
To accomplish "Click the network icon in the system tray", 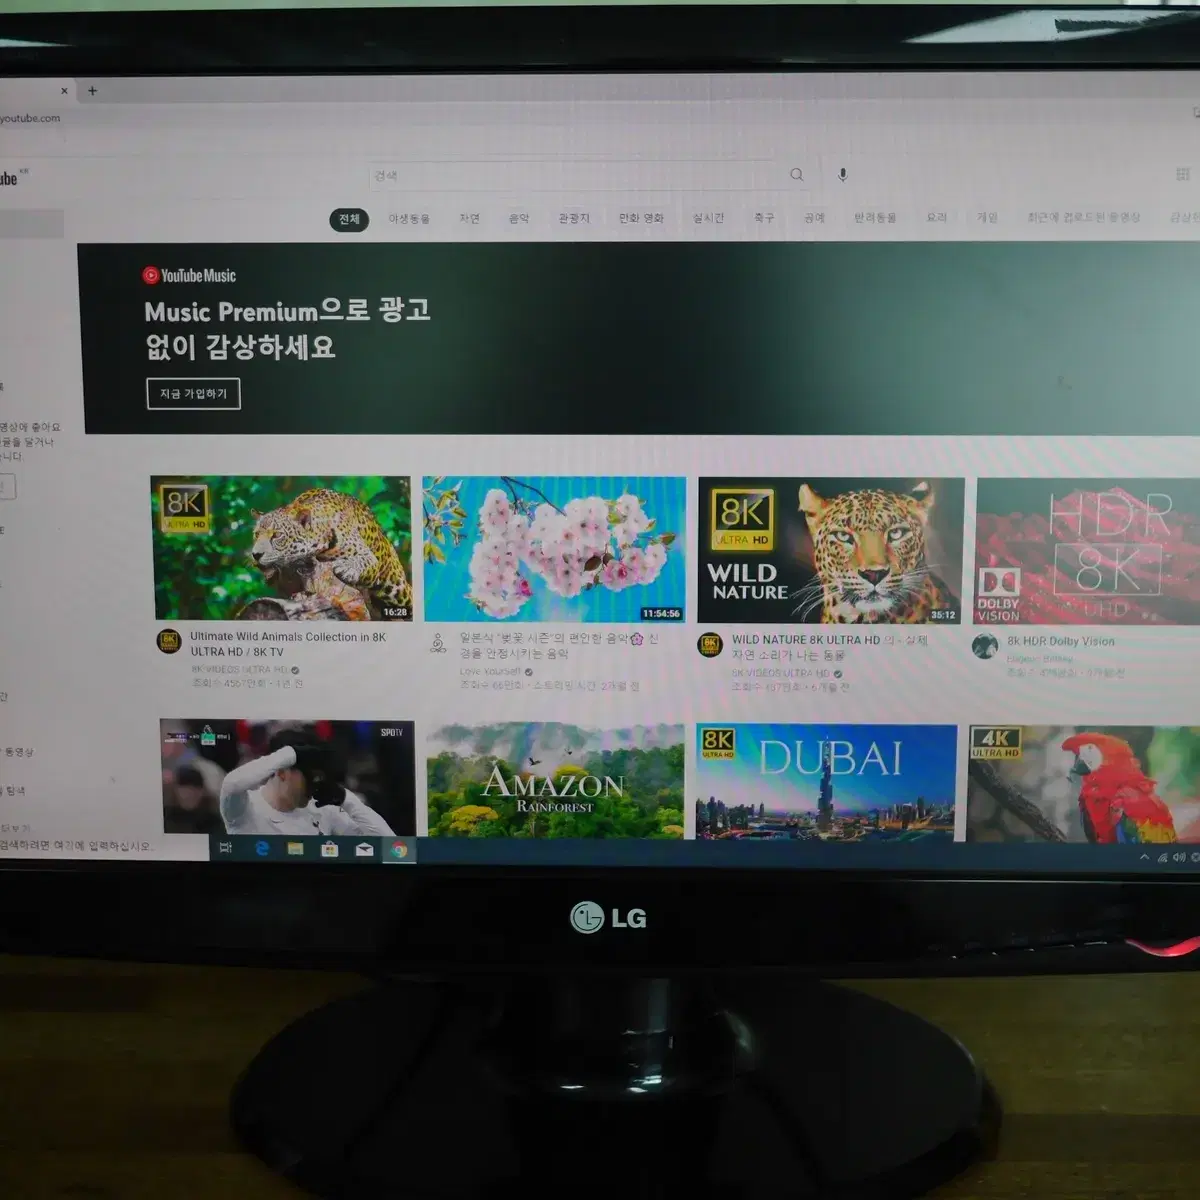I will point(1162,857).
